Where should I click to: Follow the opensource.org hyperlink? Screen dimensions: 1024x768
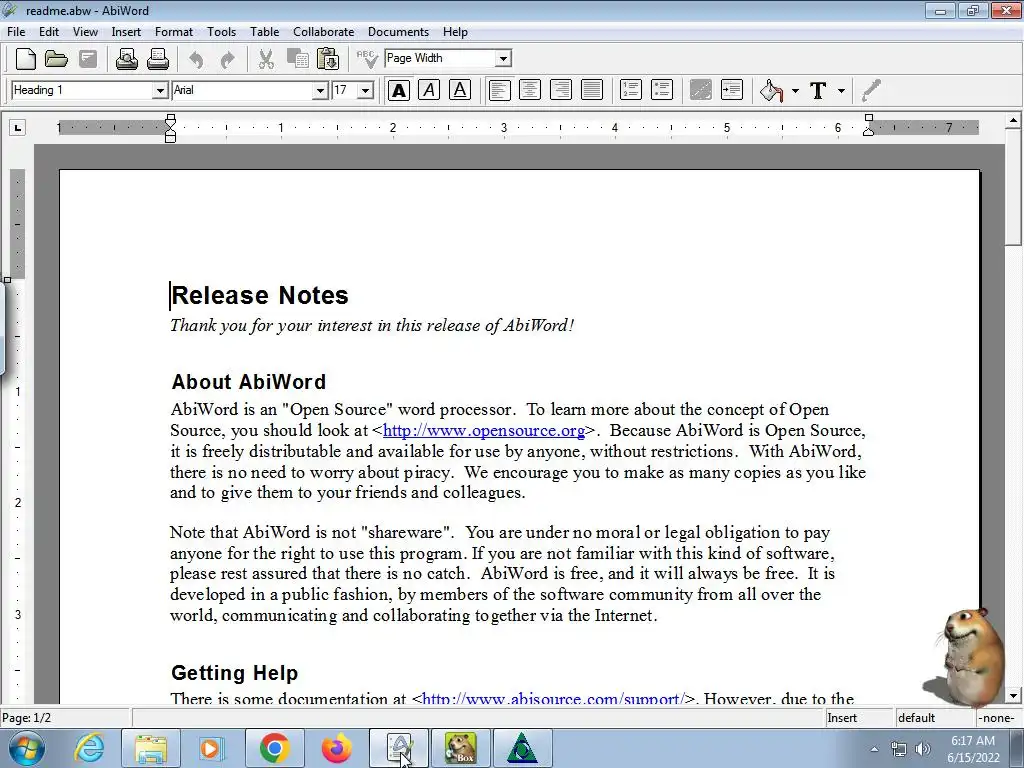(484, 430)
